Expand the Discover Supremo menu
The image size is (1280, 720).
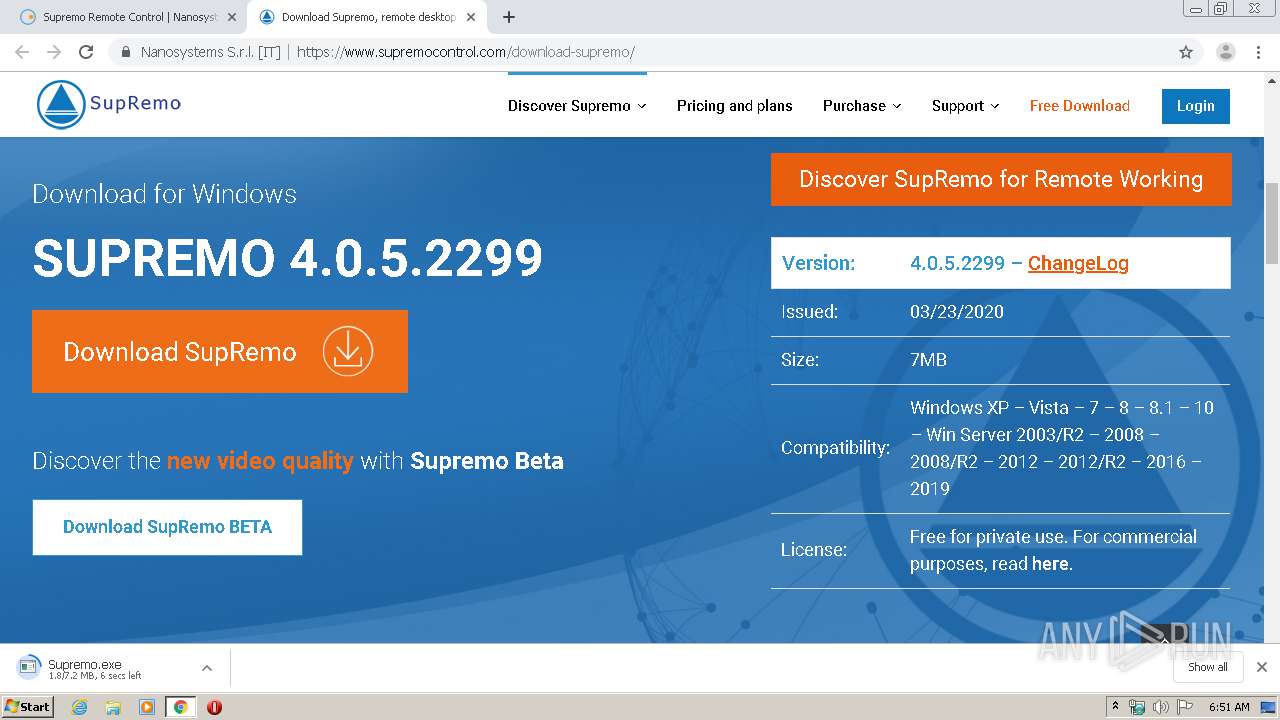[x=577, y=106]
